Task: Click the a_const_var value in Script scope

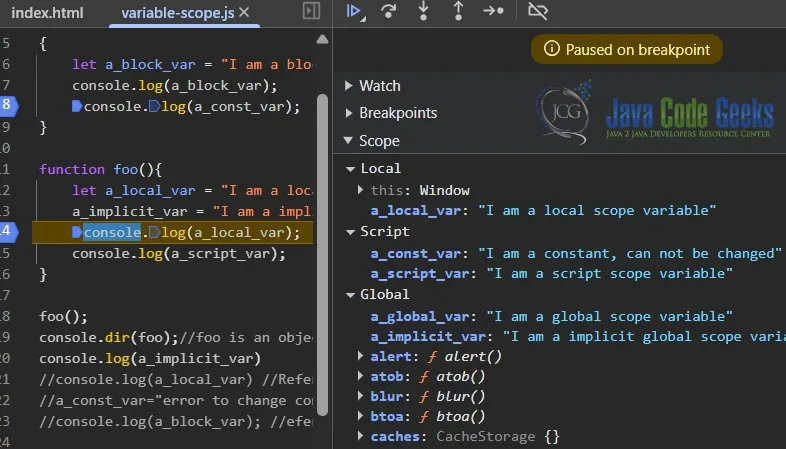Action: [630, 254]
